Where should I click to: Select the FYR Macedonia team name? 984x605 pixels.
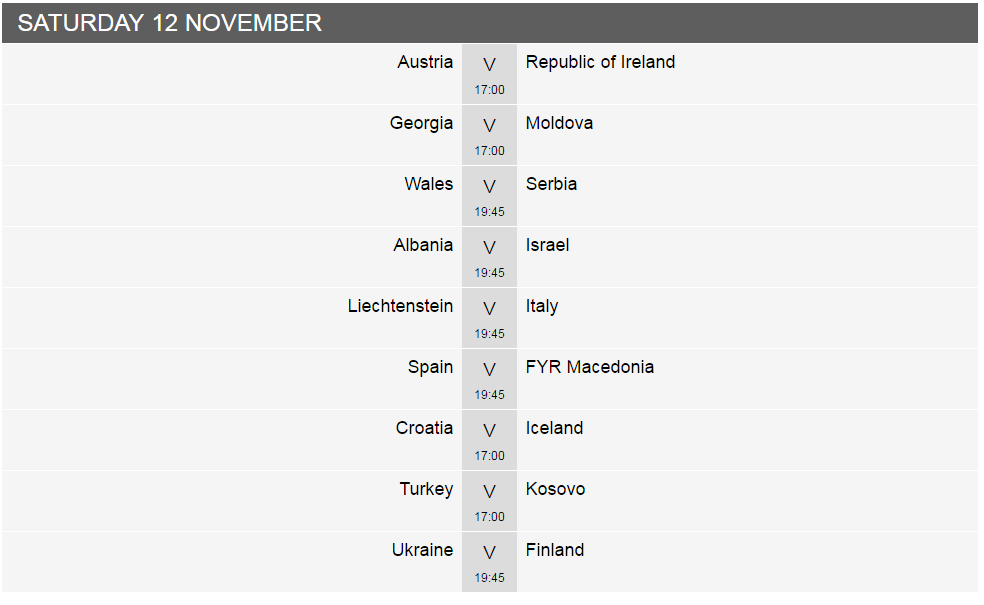(589, 367)
